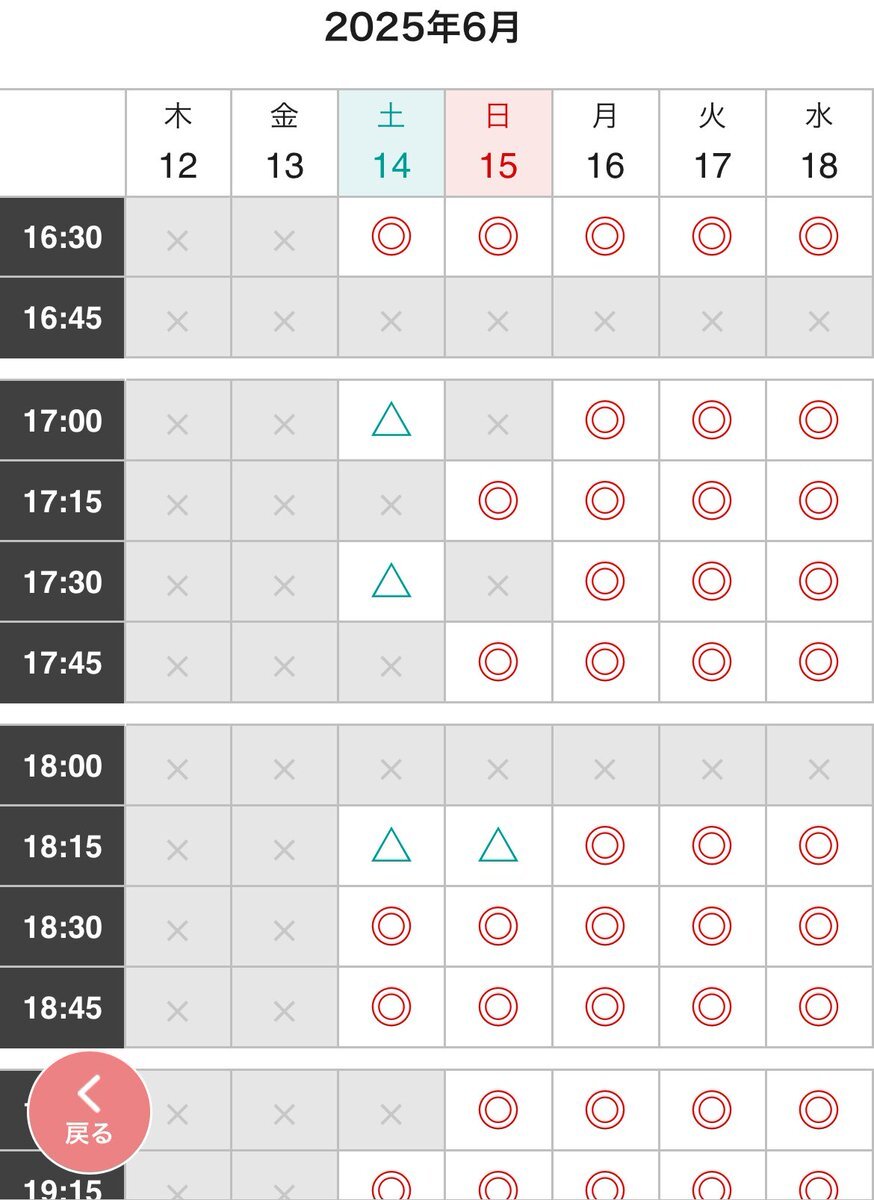Select the 16:30 slot on Saturday 14

391,237
